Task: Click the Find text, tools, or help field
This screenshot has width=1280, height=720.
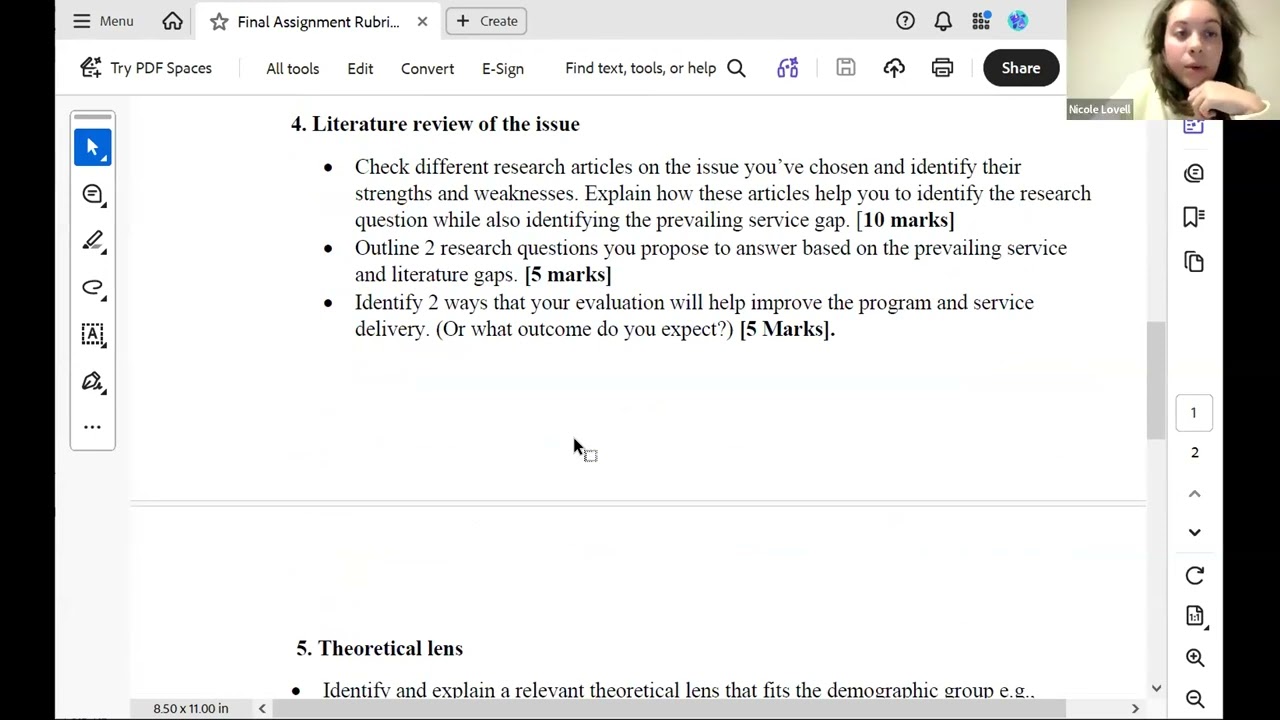Action: (640, 68)
